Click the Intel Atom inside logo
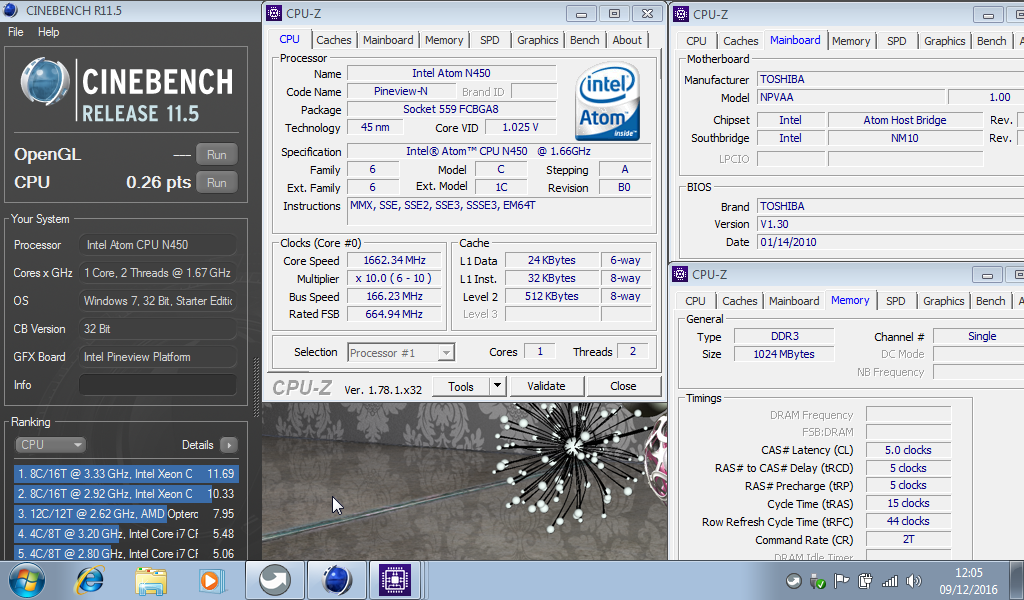 pyautogui.click(x=607, y=101)
